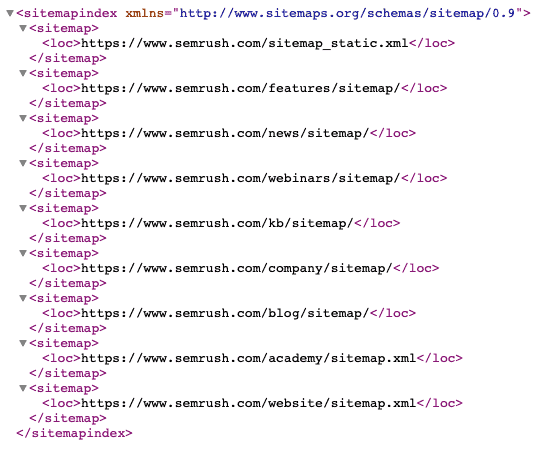The width and height of the screenshot is (543, 449).
Task: Collapse the sitemap node with features URL
Action: tap(23, 73)
